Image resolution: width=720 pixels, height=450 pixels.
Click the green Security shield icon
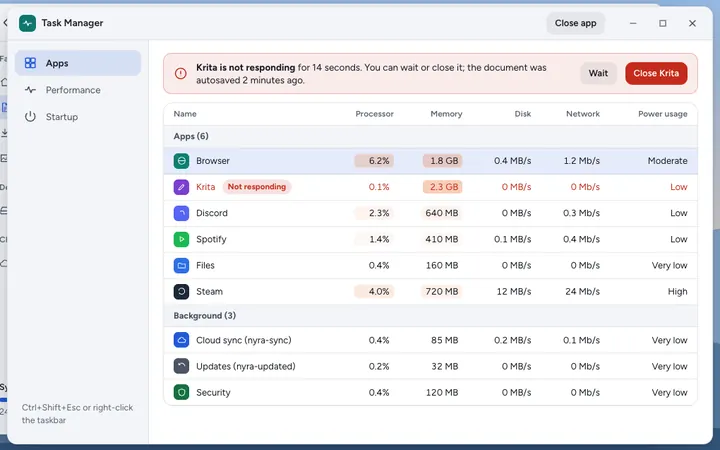tap(181, 393)
